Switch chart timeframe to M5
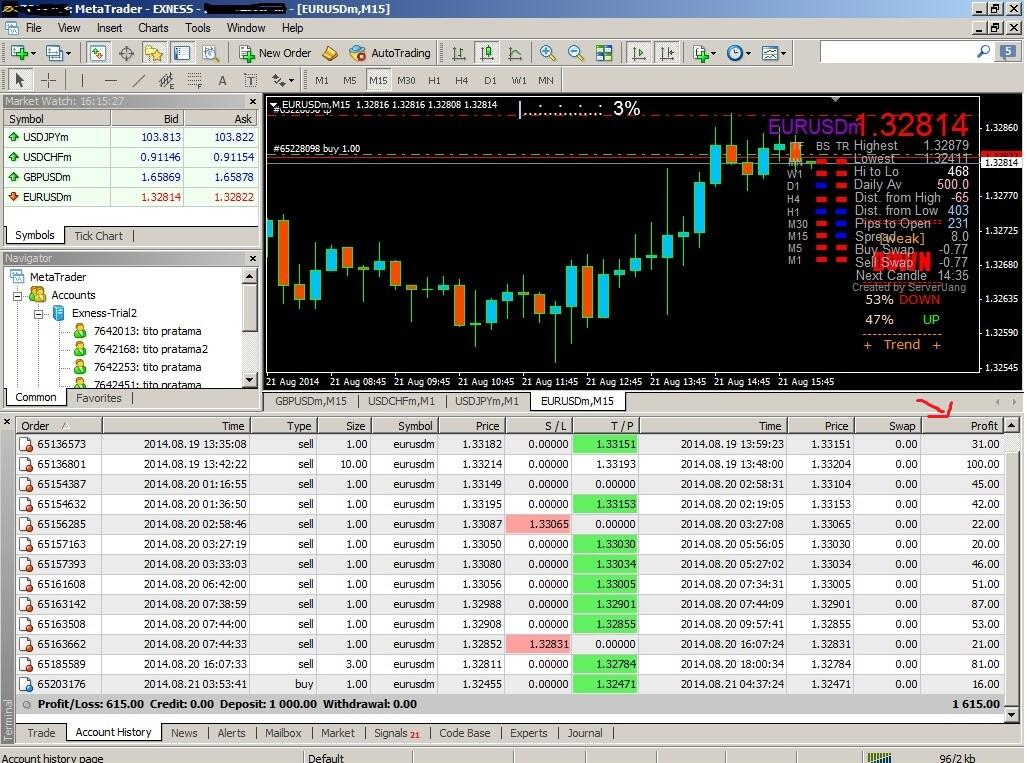1027x763 pixels. click(350, 81)
